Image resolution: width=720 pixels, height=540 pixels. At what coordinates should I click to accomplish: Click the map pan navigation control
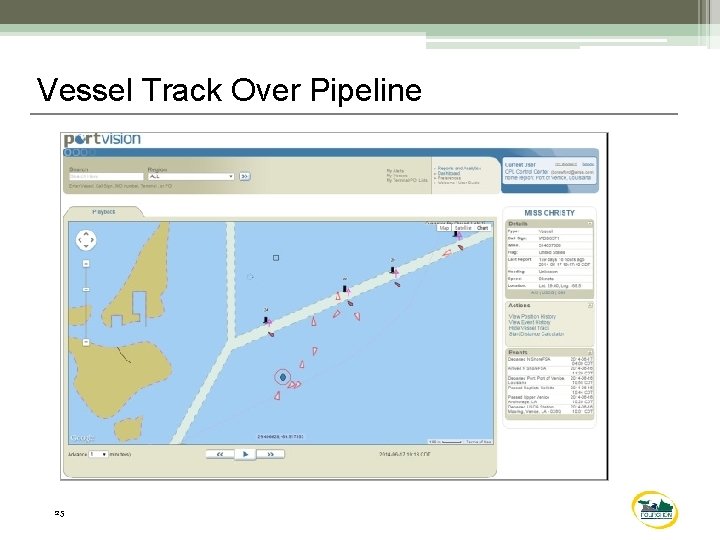(x=86, y=240)
